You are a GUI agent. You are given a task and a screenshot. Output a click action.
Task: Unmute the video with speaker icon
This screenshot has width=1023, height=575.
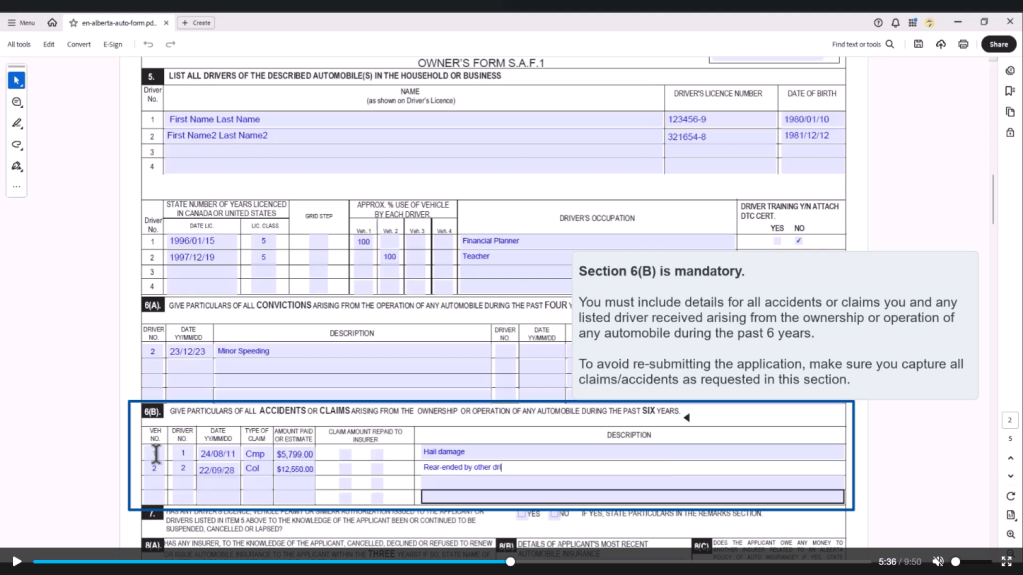pos(938,562)
